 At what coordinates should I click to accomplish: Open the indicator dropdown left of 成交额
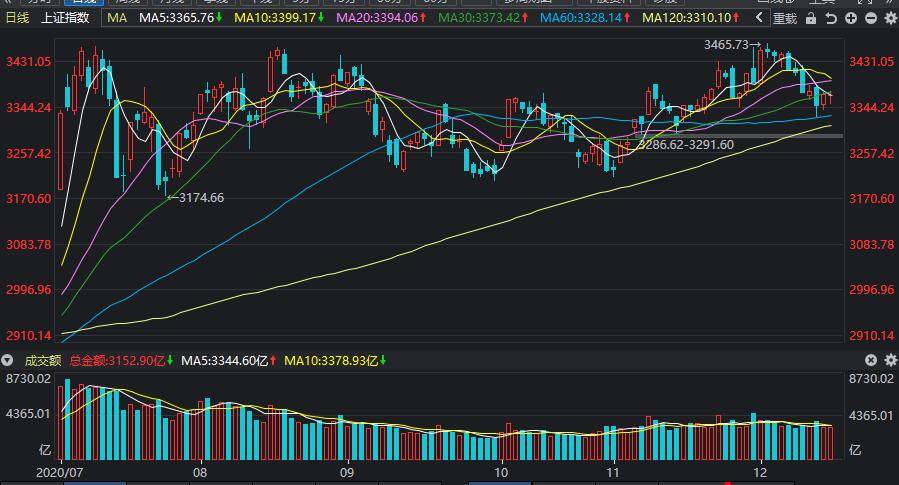point(7,360)
